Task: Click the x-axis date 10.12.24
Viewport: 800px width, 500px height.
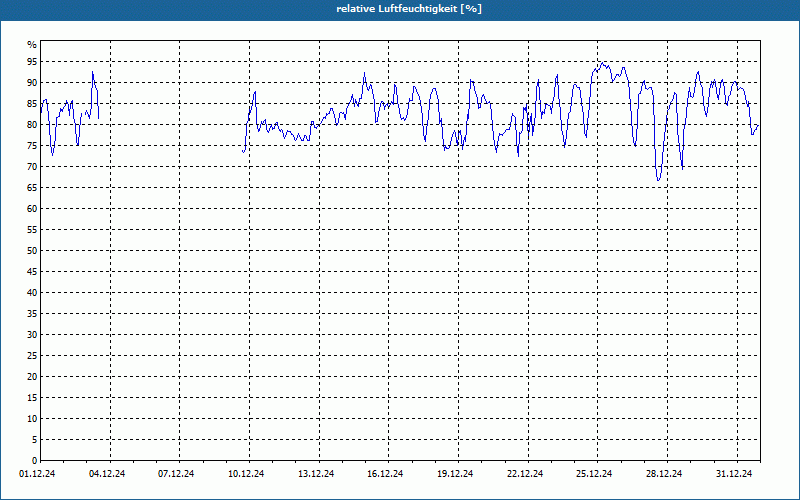Action: [246, 474]
